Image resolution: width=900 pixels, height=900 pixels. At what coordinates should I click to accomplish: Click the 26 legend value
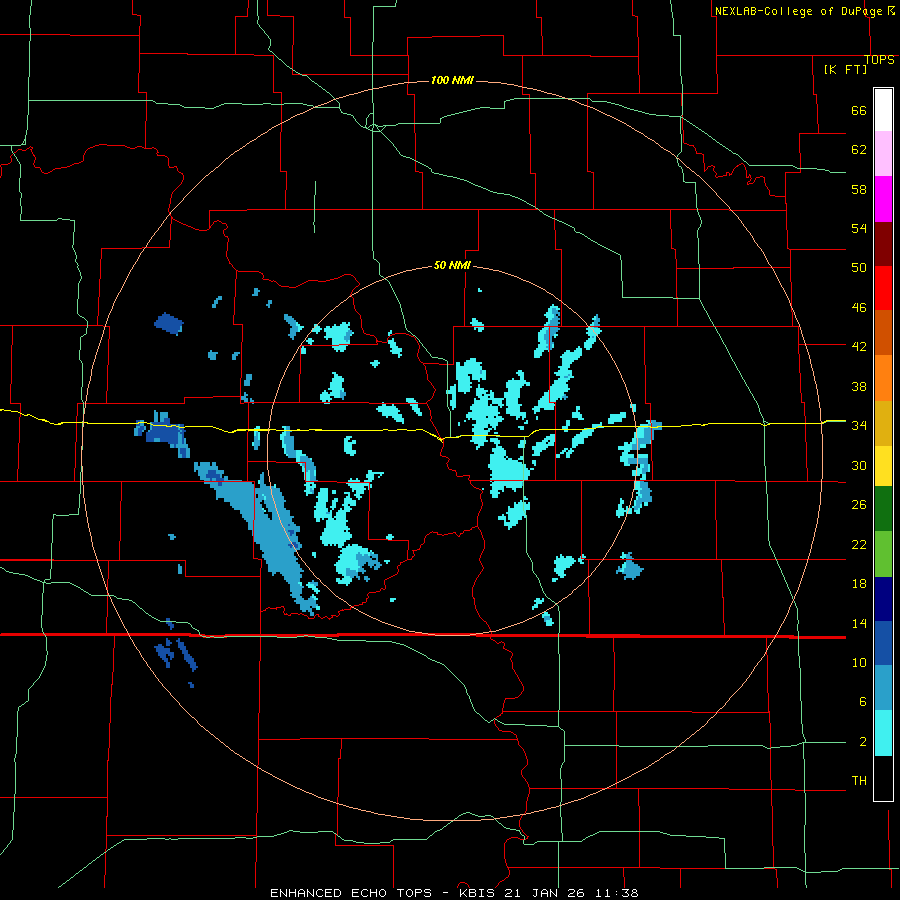(x=859, y=505)
